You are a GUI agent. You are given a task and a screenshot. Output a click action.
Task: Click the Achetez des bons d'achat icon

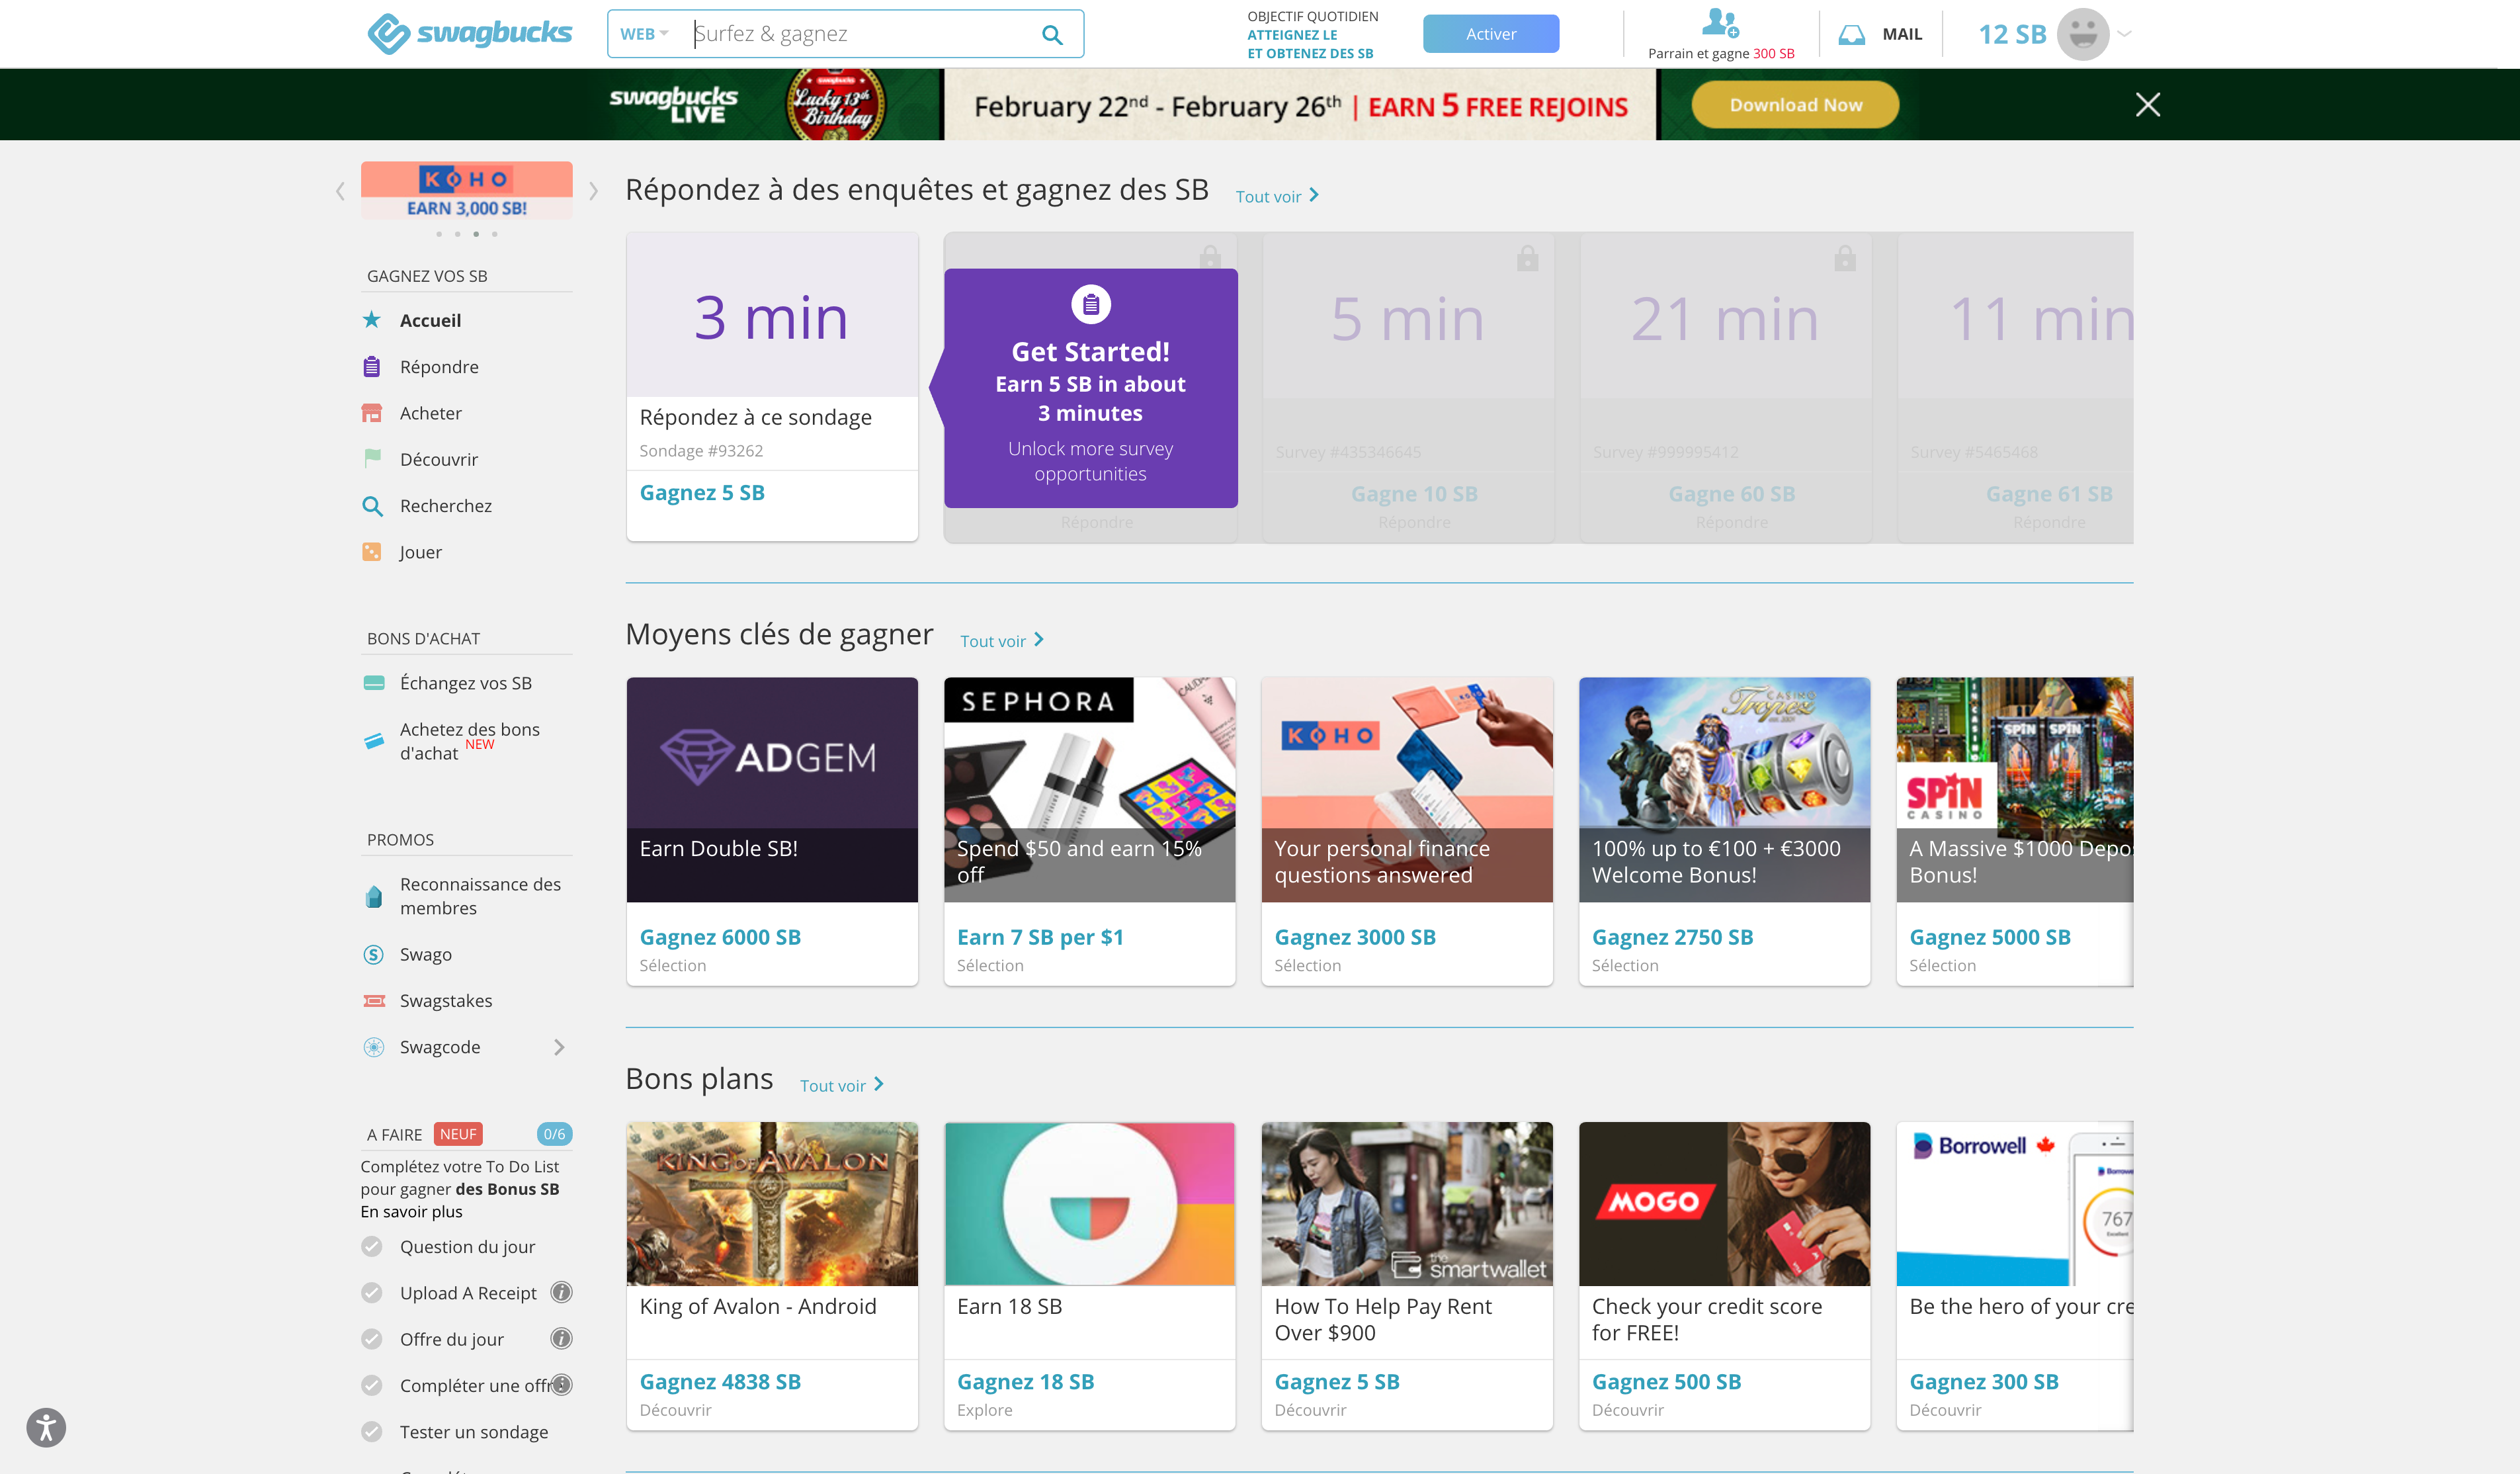(374, 741)
